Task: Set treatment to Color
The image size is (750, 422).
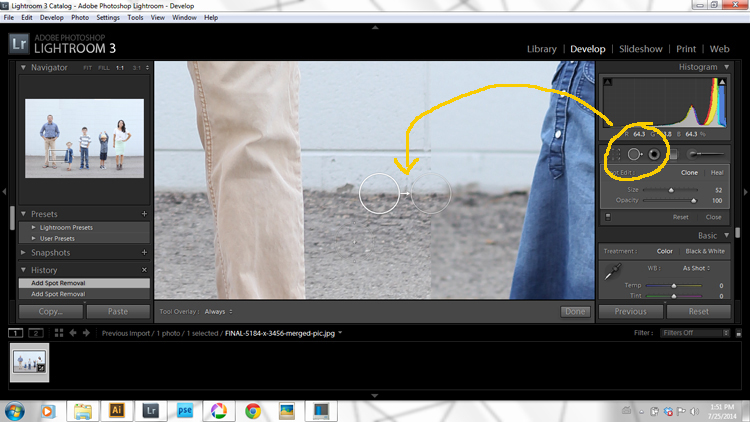Action: tap(664, 251)
